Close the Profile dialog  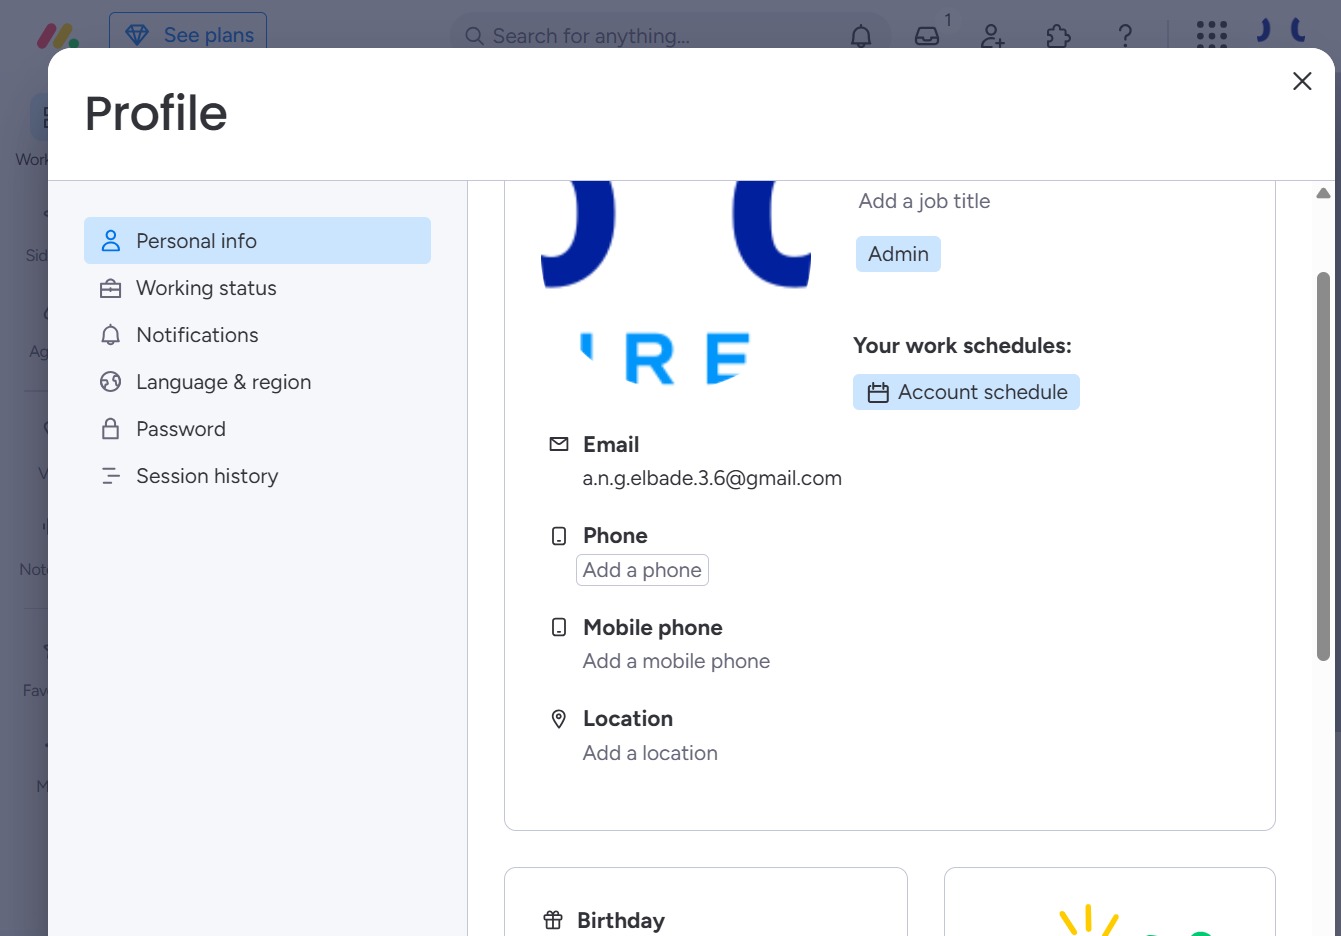[x=1302, y=81]
